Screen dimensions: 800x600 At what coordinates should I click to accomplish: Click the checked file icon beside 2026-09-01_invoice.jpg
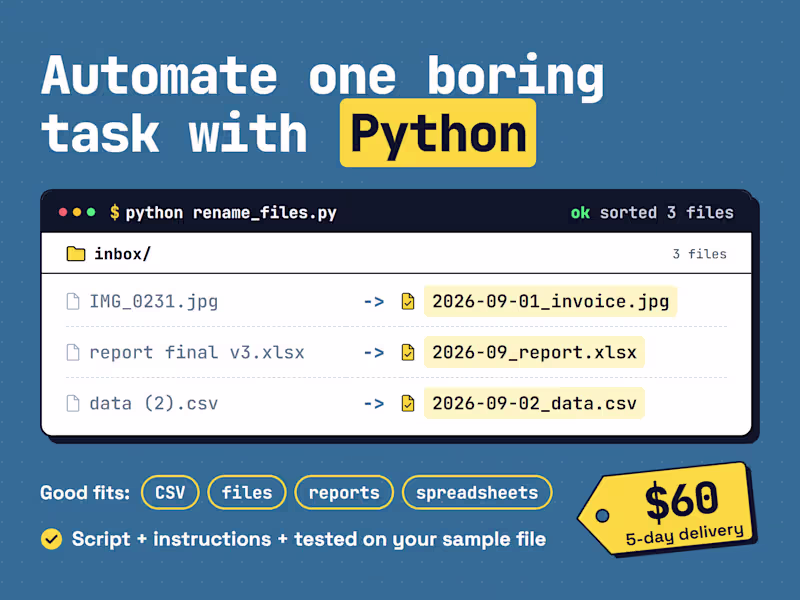pos(408,302)
